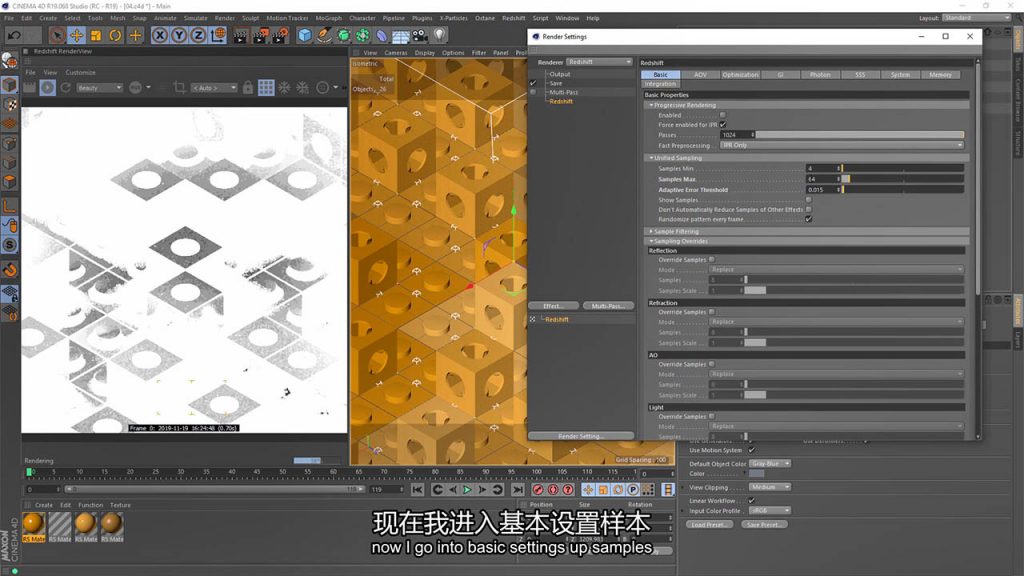Viewport: 1024px width, 576px height.
Task: Click the deformer capsule icon
Action: [381, 35]
